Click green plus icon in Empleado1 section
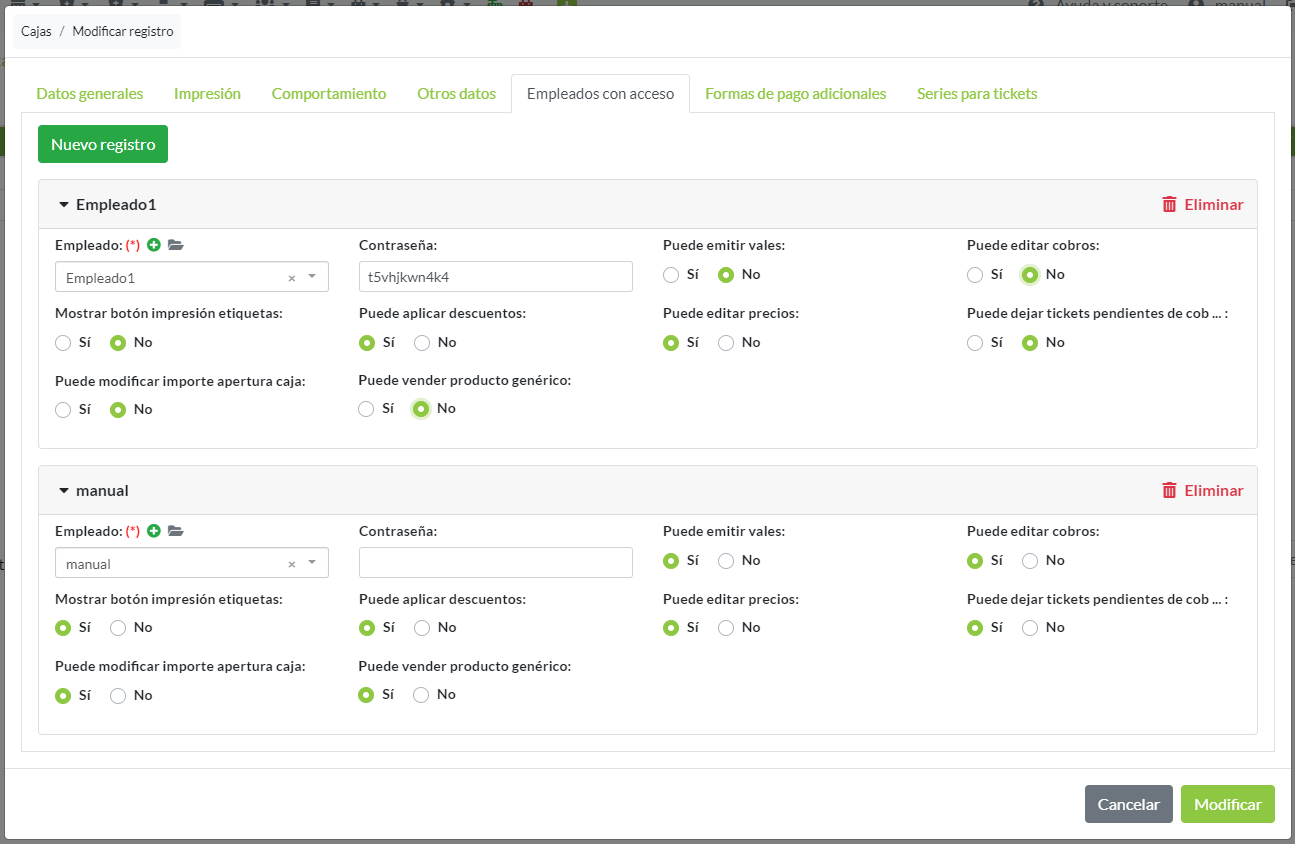1295x844 pixels. click(x=154, y=245)
